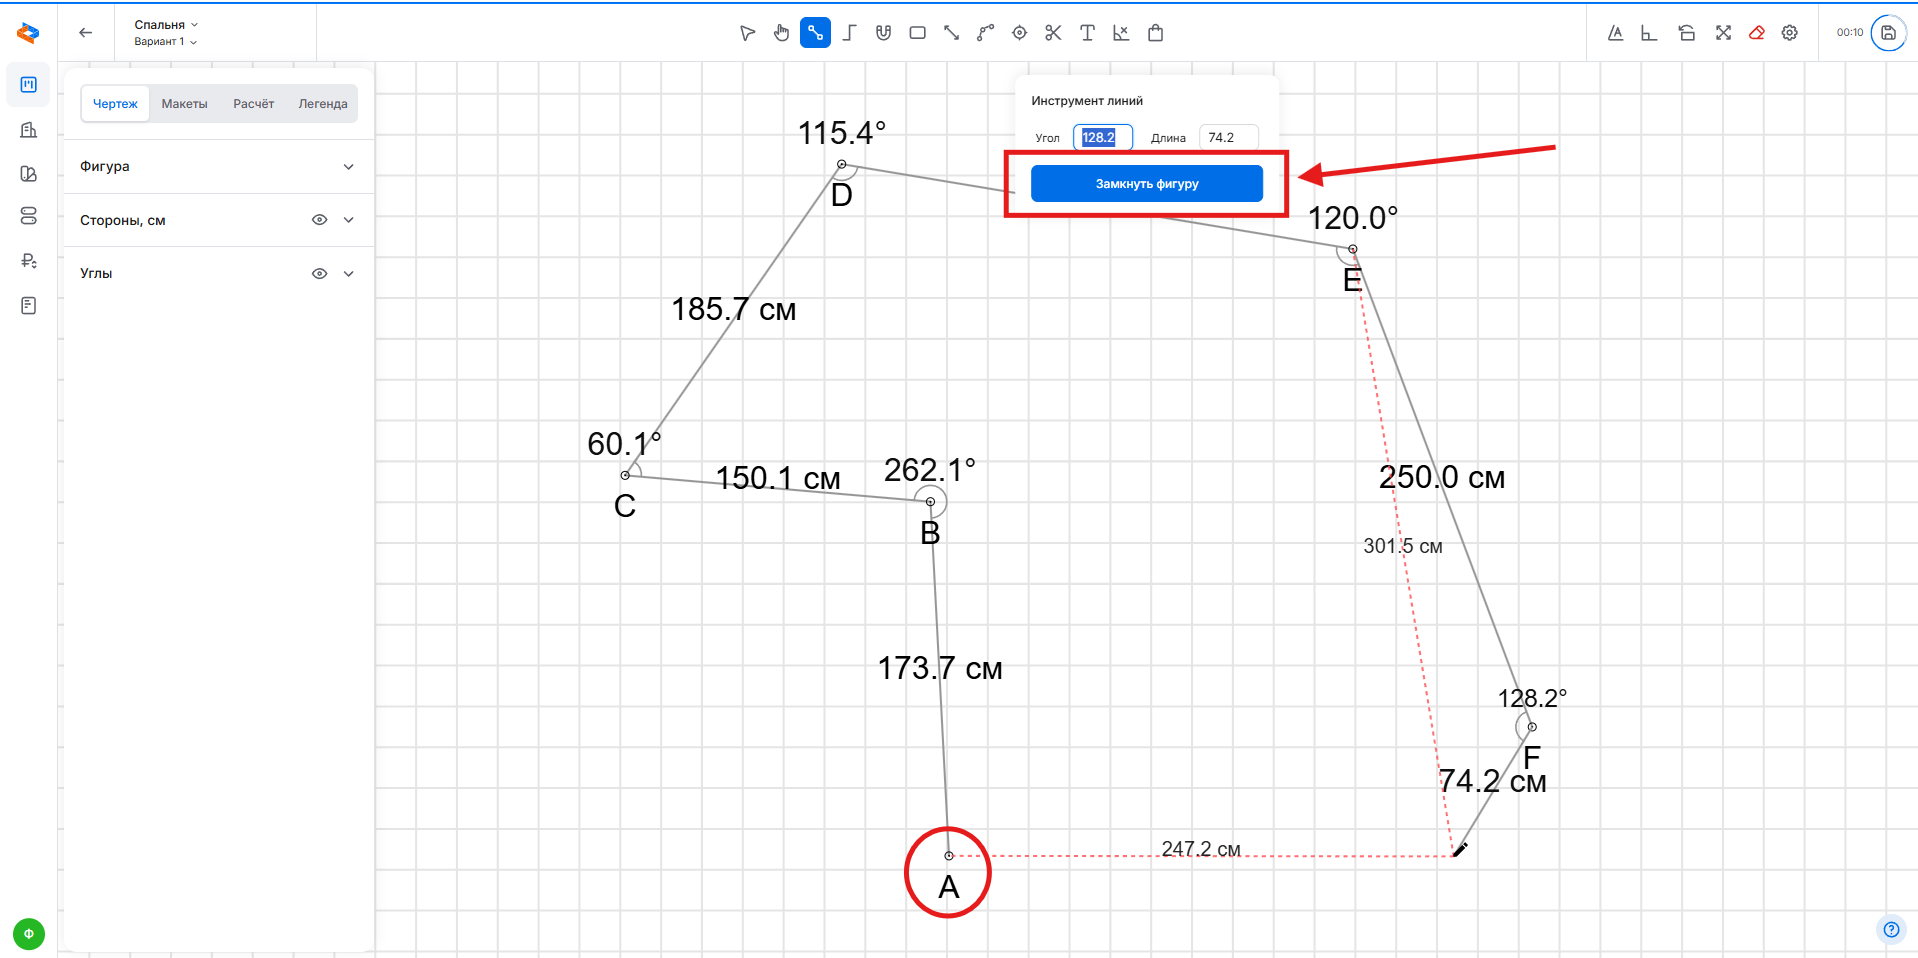
Task: Expand the Фигура section
Action: [x=348, y=167]
